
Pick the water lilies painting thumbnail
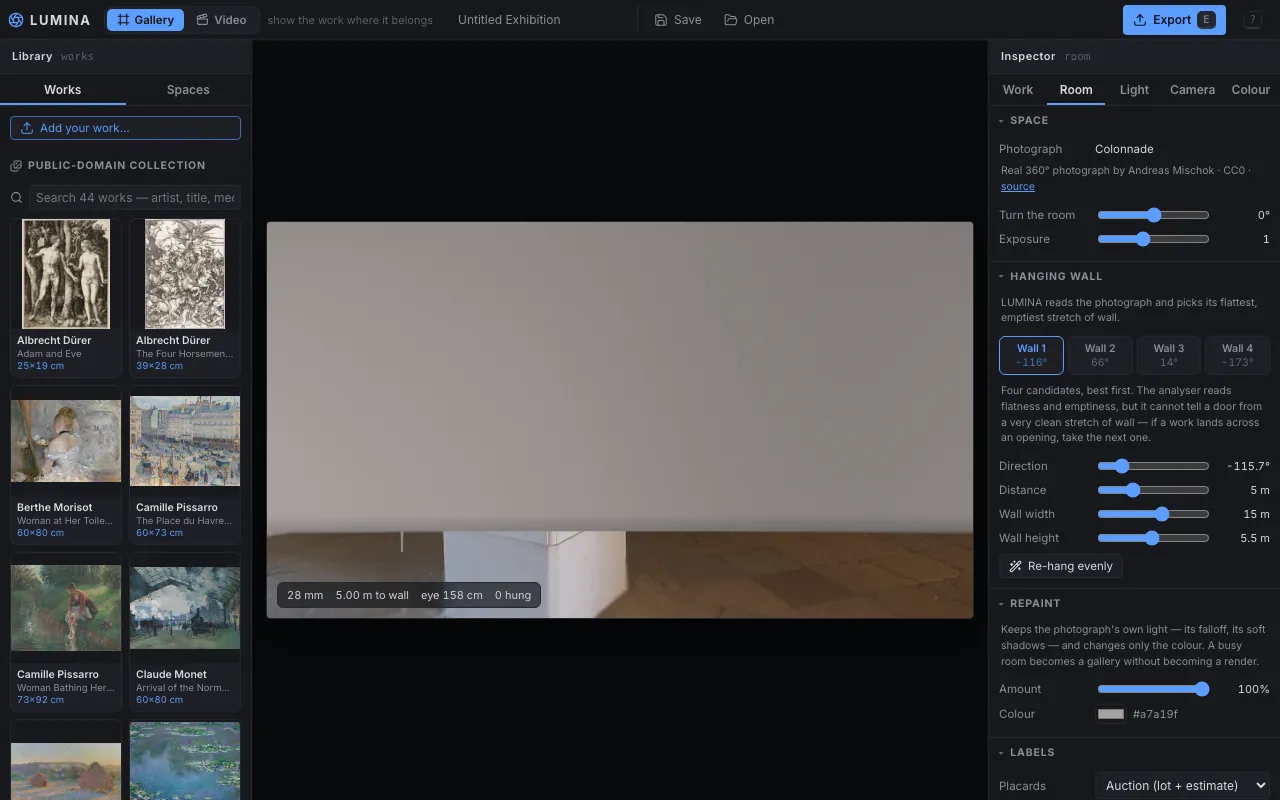tap(185, 760)
